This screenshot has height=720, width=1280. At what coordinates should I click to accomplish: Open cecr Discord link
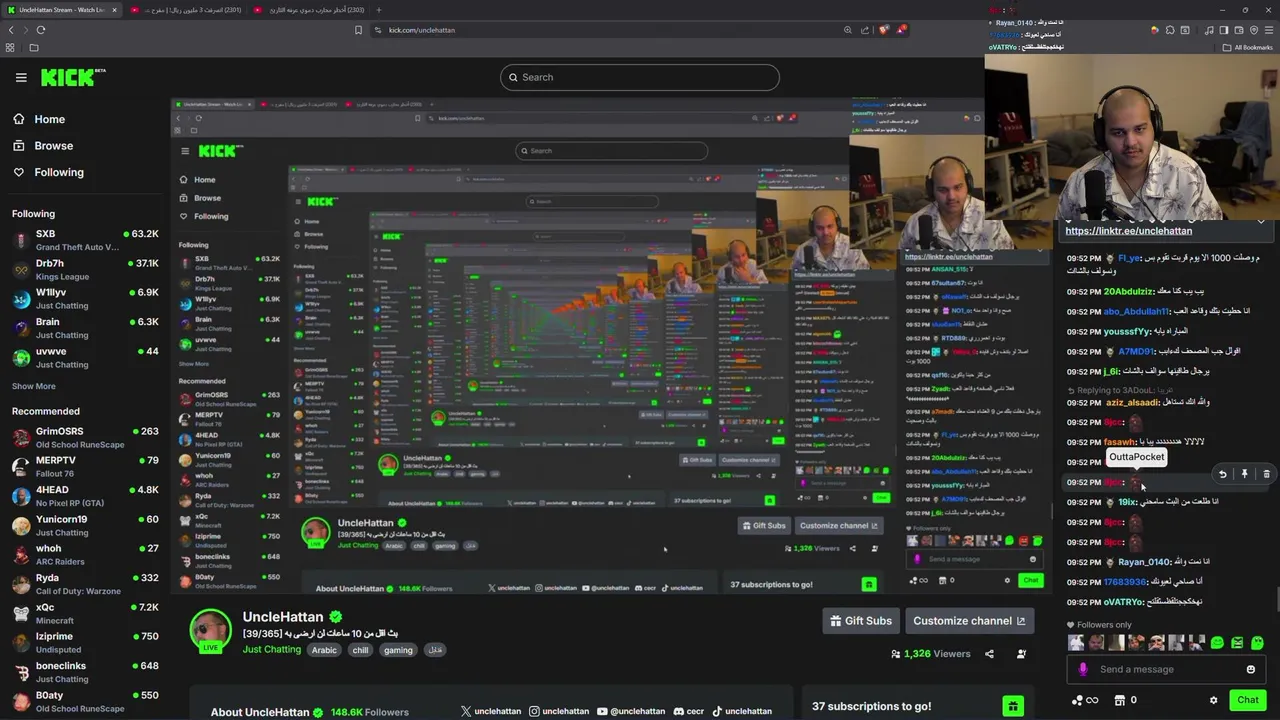(688, 711)
